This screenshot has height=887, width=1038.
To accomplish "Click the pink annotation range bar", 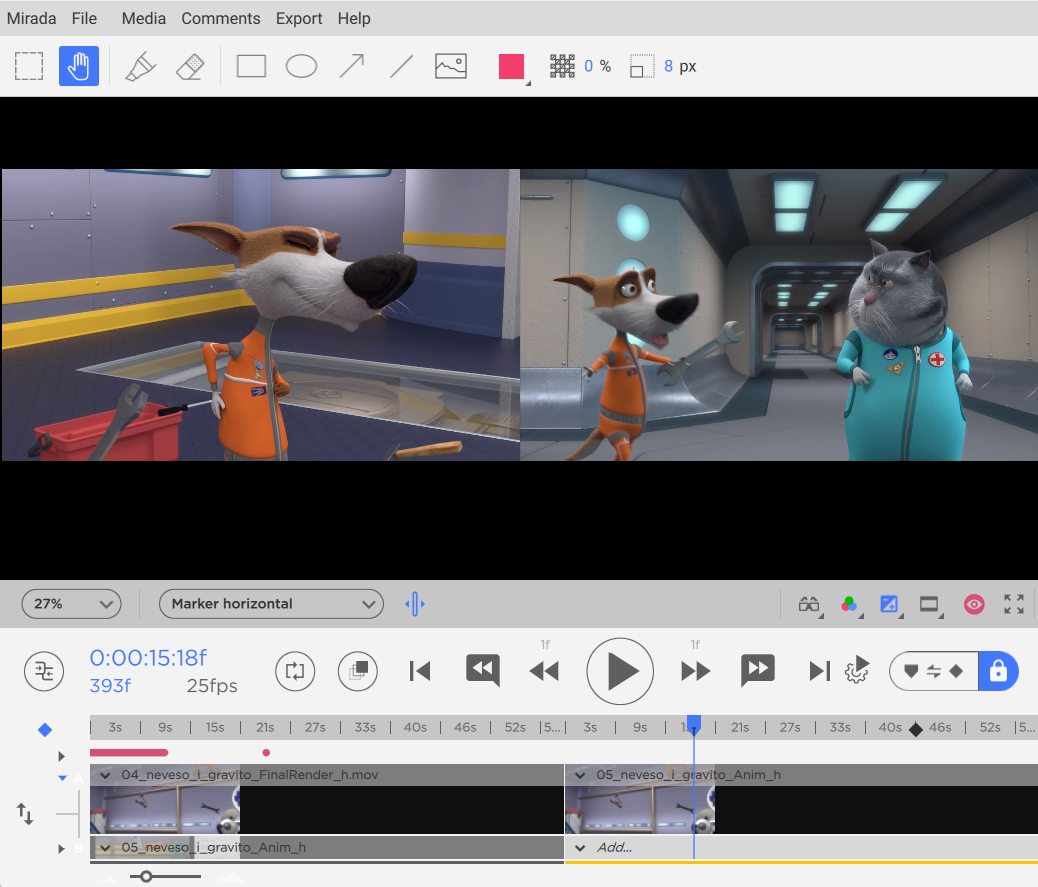I will (129, 753).
